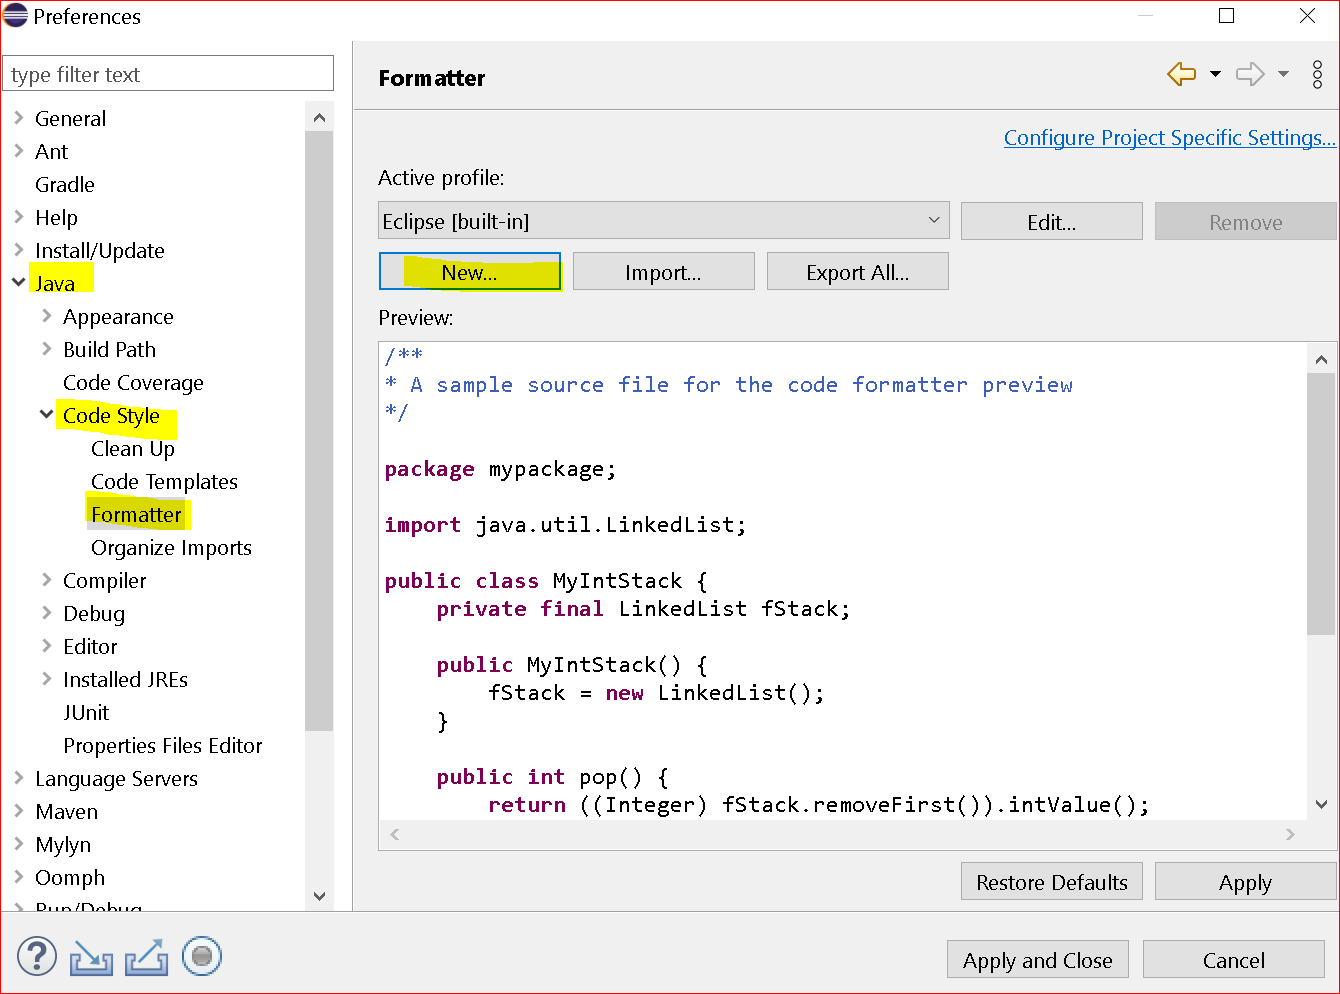Viewport: 1340px width, 994px height.
Task: Click tree scrollbar down arrow
Action: 319,896
